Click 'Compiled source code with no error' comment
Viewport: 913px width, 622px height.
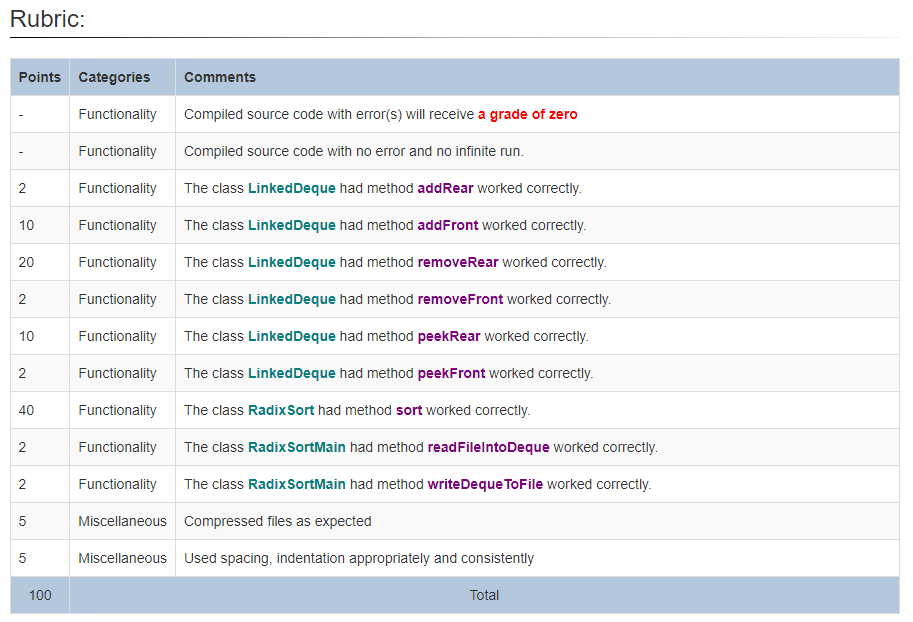point(354,151)
